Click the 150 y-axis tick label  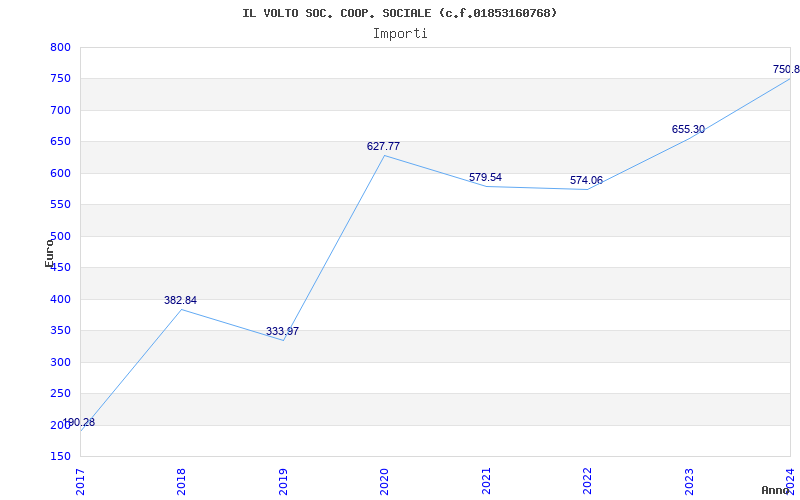[60, 457]
